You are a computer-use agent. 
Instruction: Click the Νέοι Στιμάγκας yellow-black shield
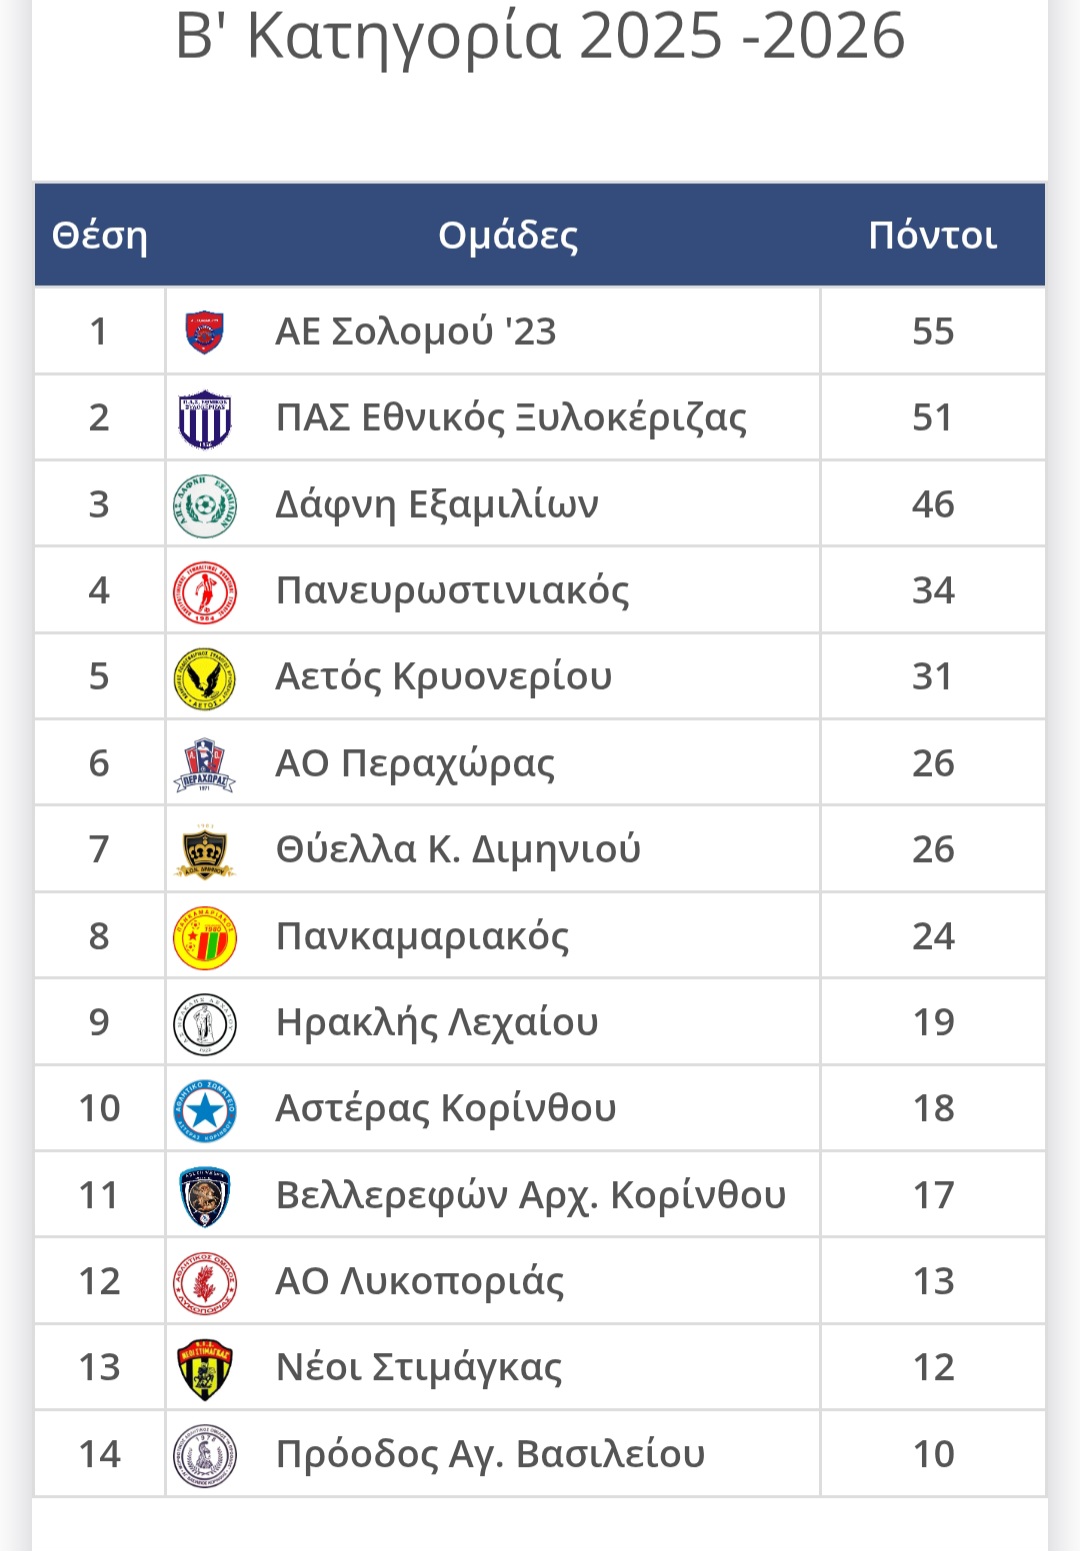205,1369
